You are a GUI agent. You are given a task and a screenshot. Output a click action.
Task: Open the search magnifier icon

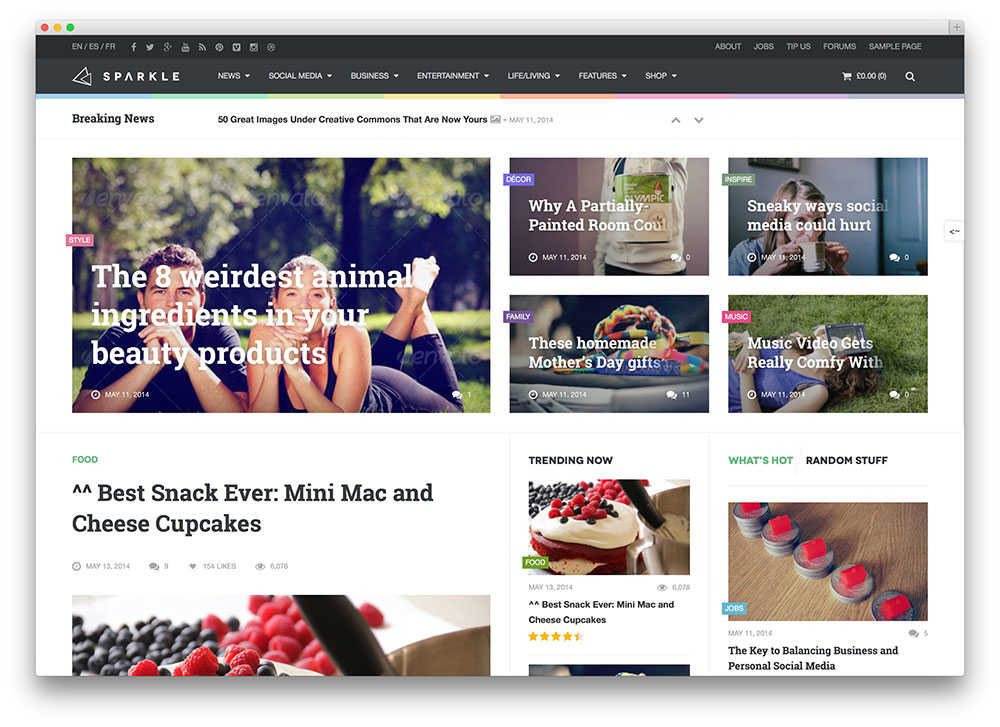(x=910, y=77)
